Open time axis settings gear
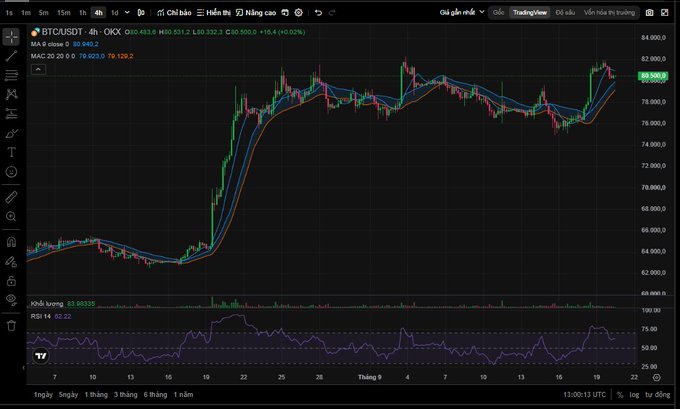Screen dimensions: 680x409 (657, 377)
